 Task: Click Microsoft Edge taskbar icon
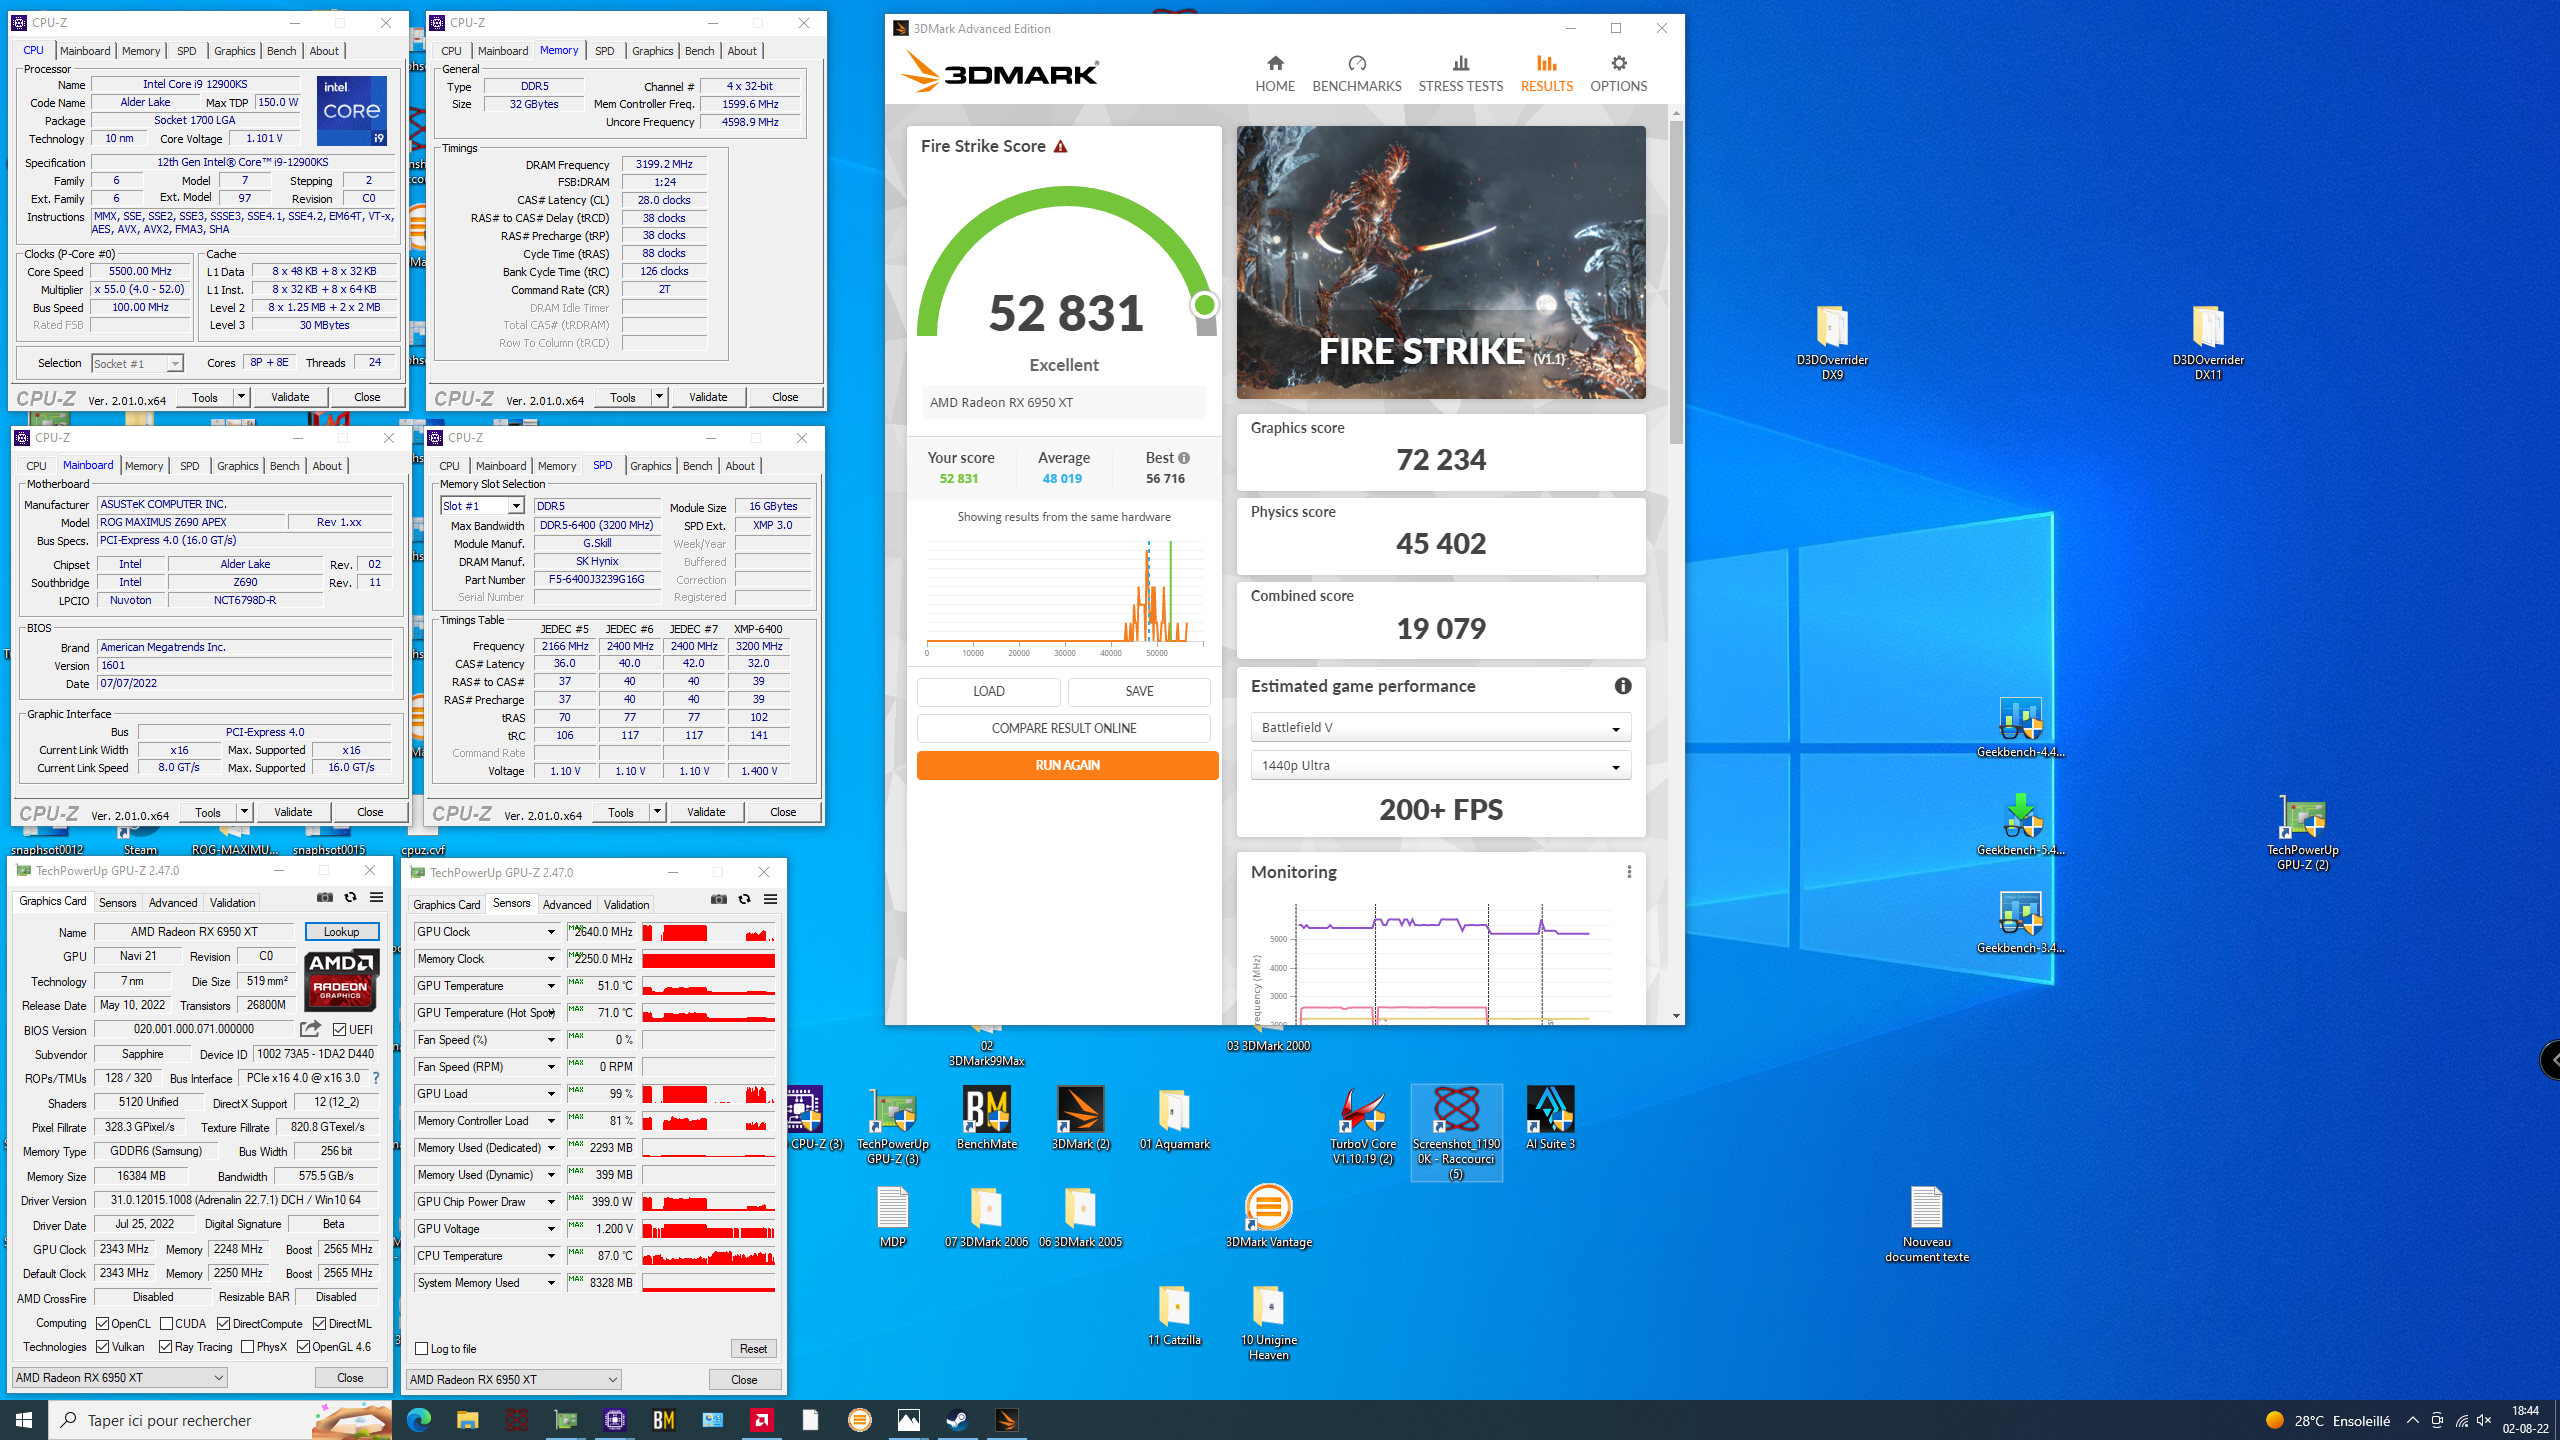coord(419,1420)
